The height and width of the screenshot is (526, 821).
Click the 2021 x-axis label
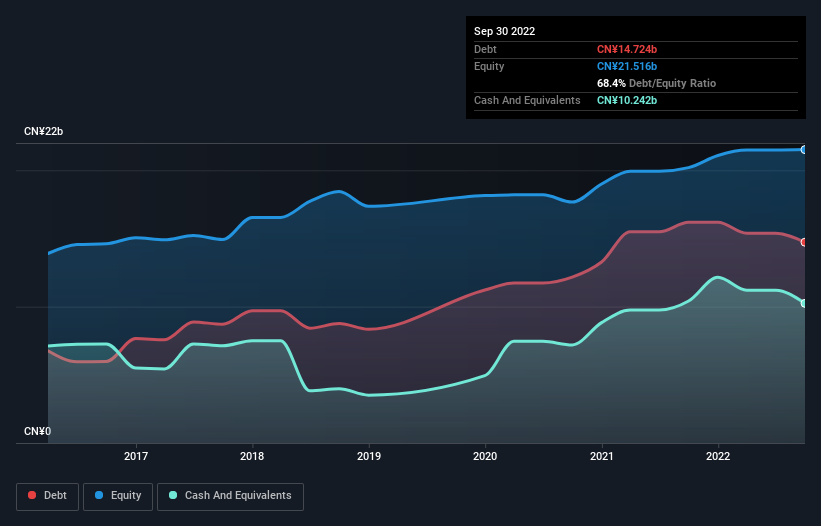click(602, 456)
